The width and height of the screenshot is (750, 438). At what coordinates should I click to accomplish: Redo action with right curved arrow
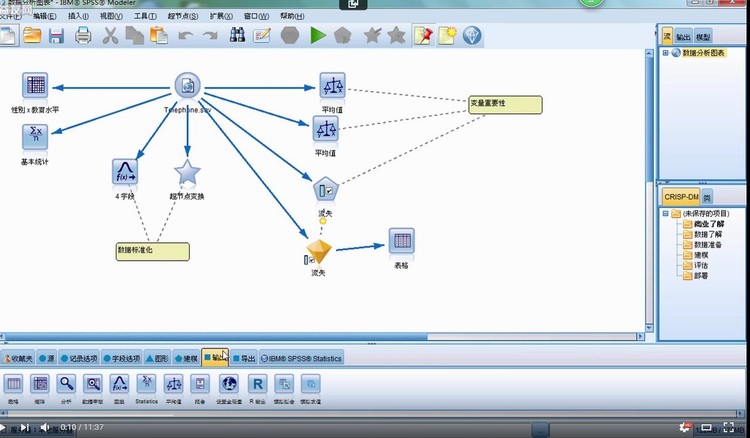click(x=210, y=35)
